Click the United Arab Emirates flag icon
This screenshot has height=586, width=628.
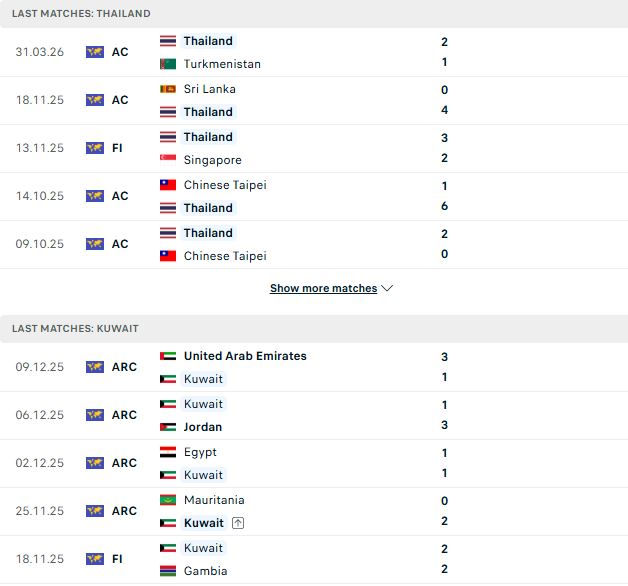pyautogui.click(x=168, y=356)
